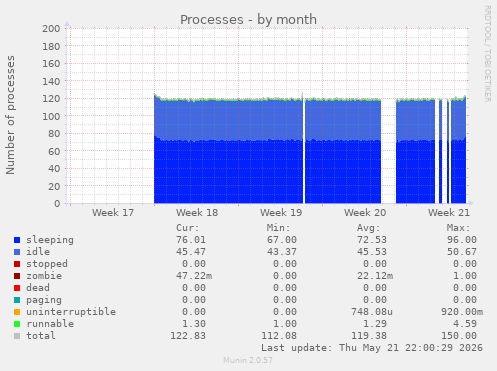The image size is (497, 371).
Task: Click the 'zombie' legend label
Action: [x=44, y=276]
